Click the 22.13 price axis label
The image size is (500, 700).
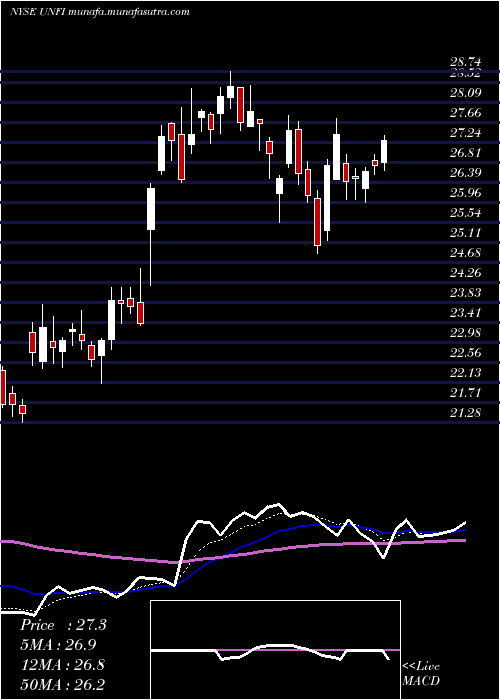[x=465, y=373]
